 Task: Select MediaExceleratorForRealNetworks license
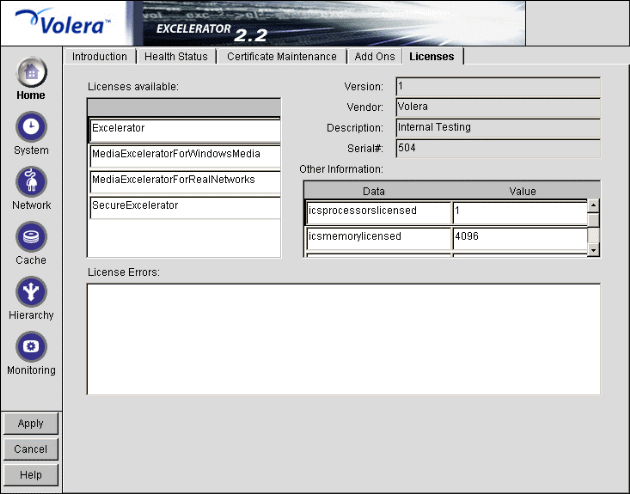(x=185, y=182)
